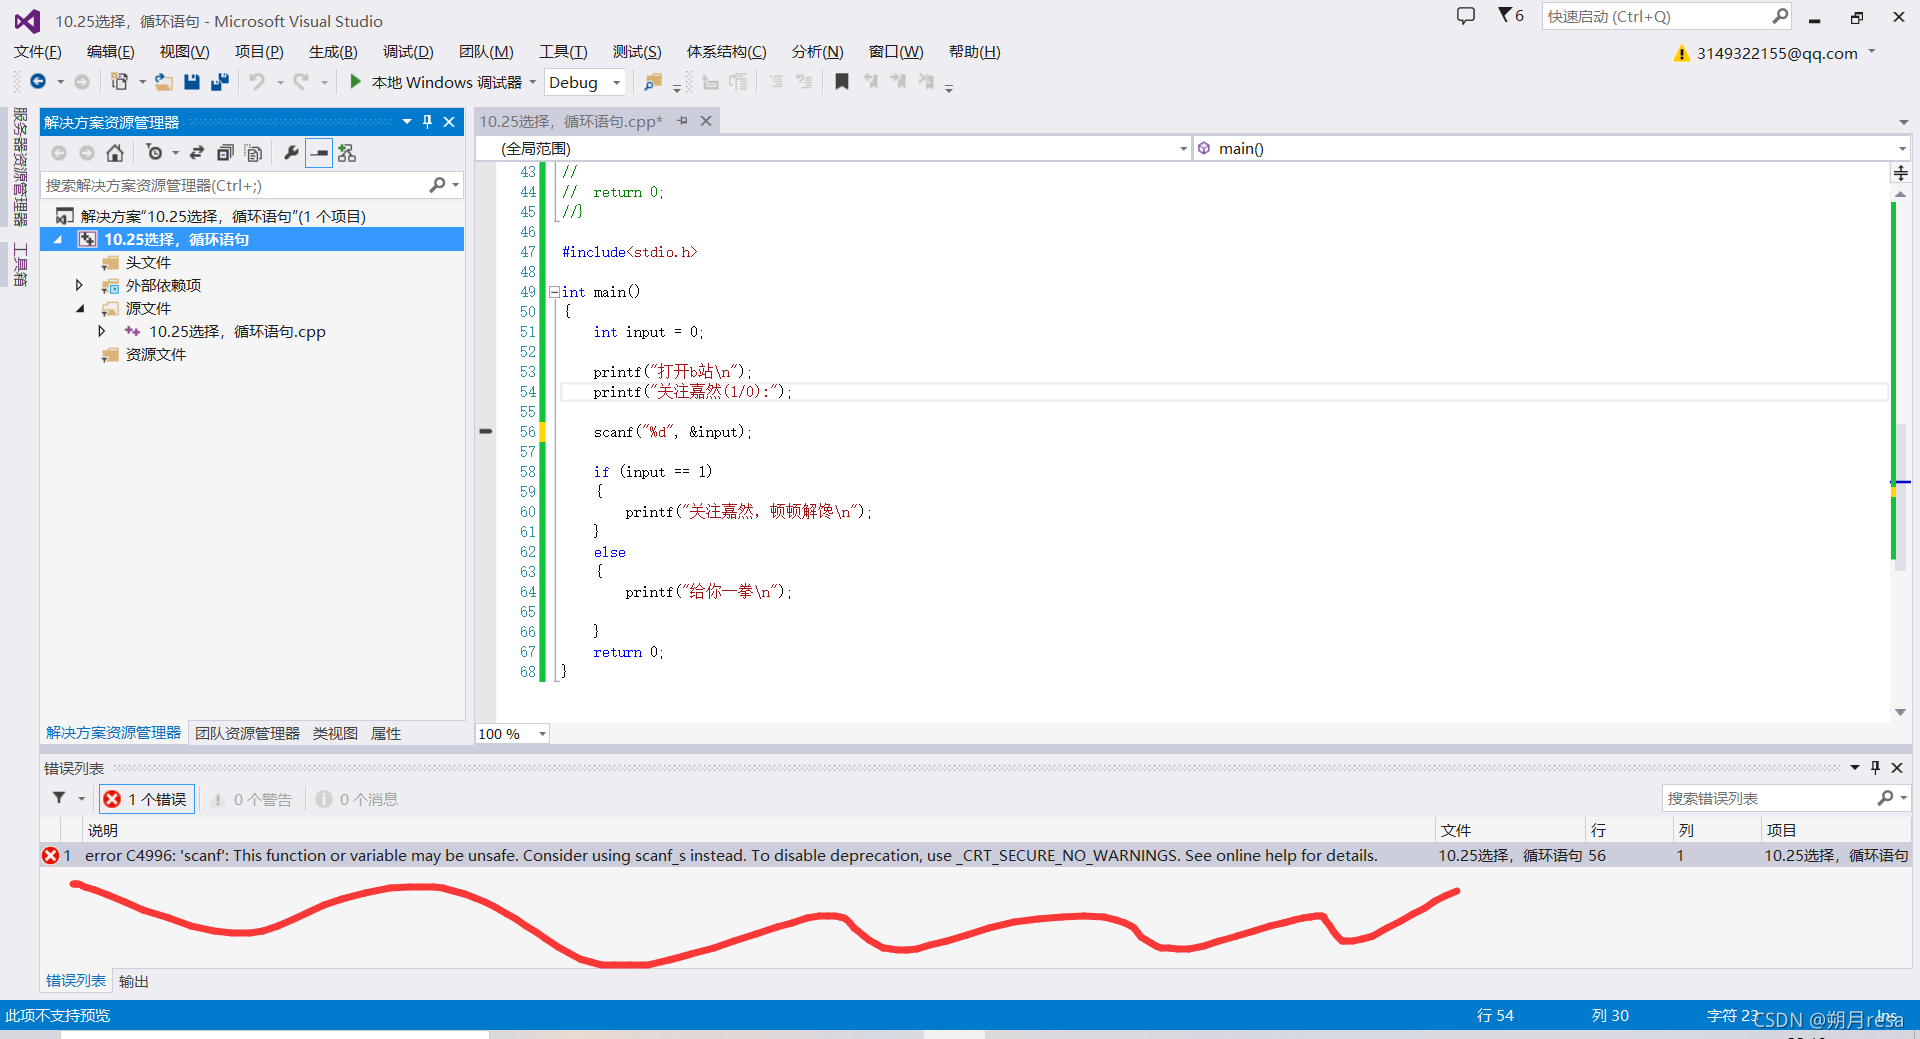Click the bookmark toggle icon in toolbar
The image size is (1920, 1039).
pos(842,82)
